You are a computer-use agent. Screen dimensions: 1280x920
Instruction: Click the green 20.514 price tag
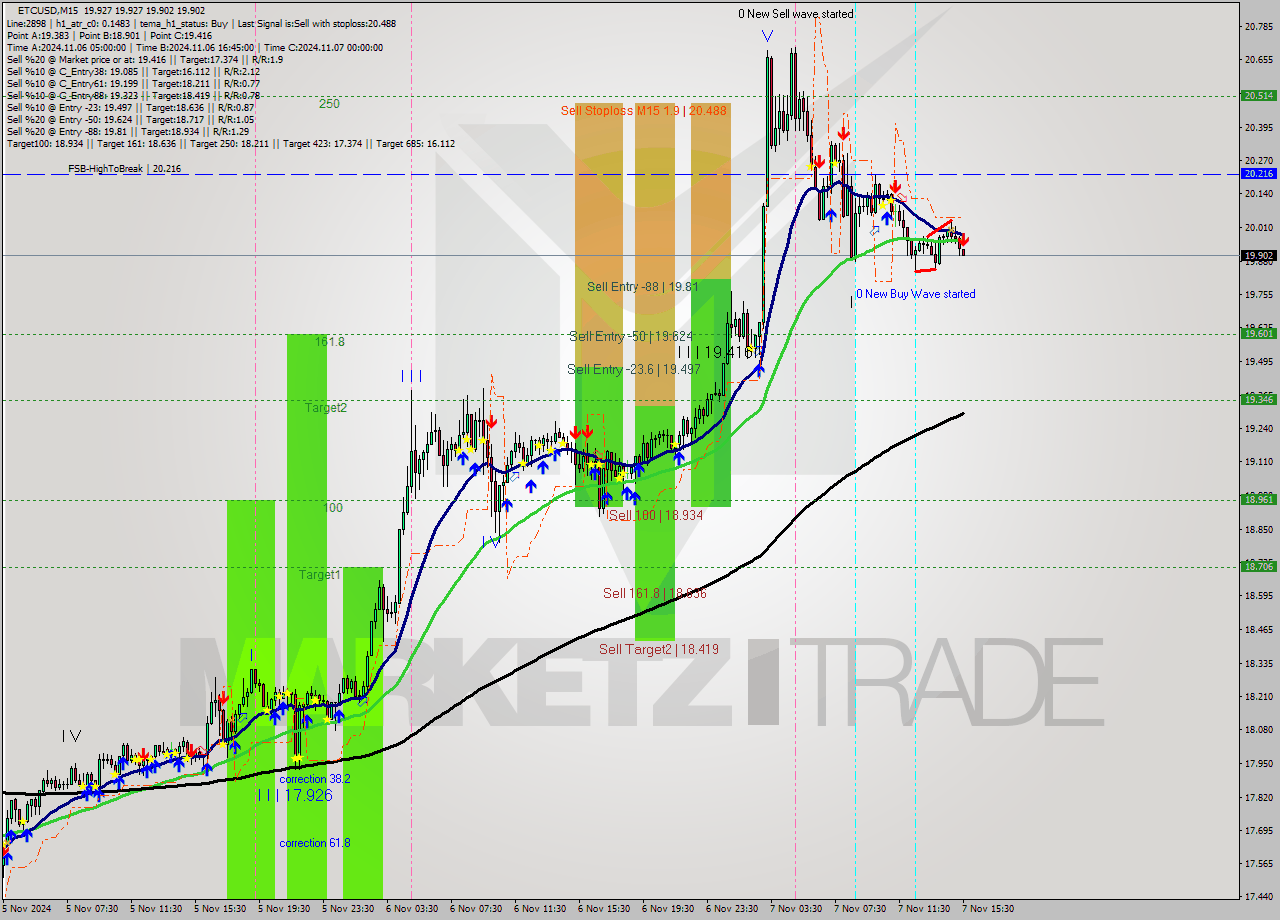1258,96
